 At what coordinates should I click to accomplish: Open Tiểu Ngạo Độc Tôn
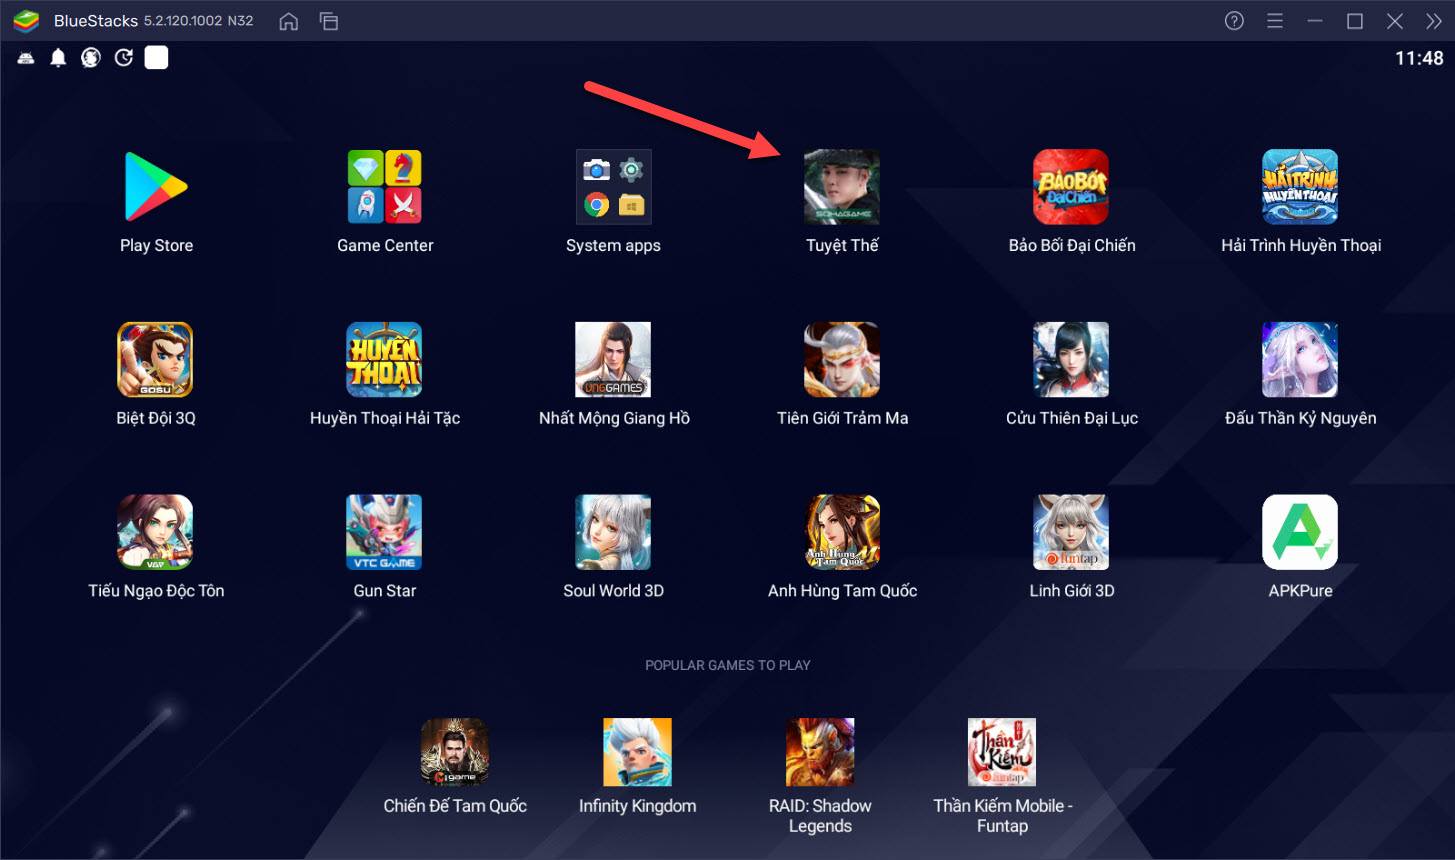click(x=156, y=532)
